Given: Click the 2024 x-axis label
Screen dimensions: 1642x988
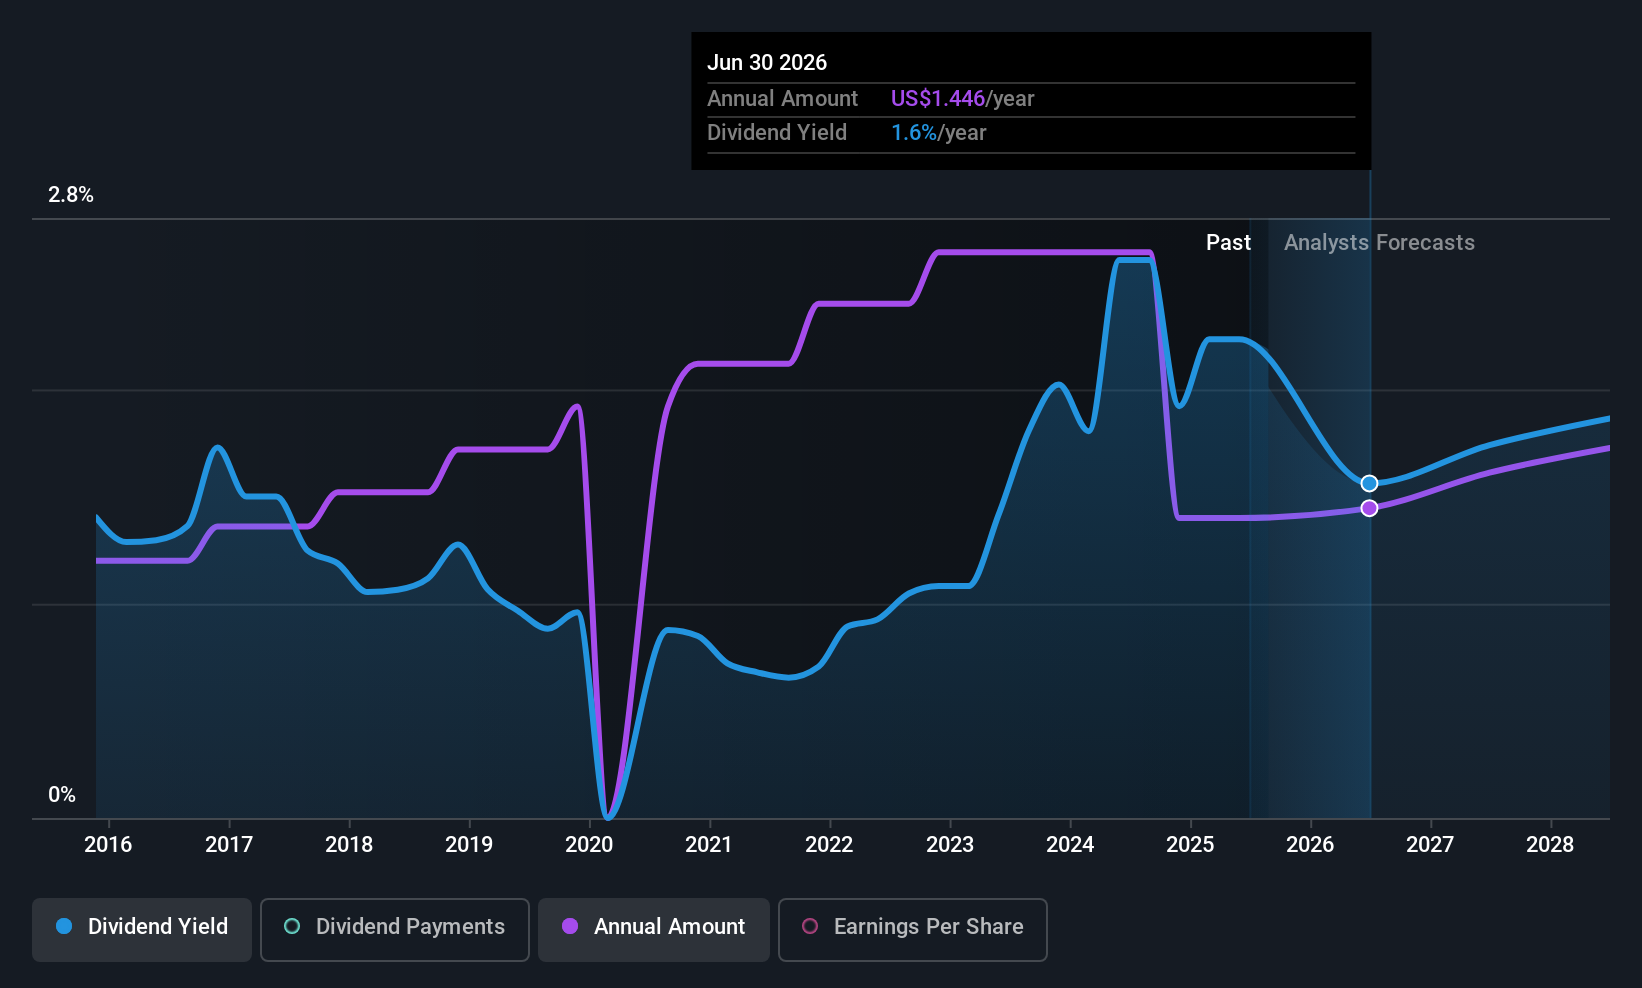Looking at the screenshot, I should click(1070, 845).
